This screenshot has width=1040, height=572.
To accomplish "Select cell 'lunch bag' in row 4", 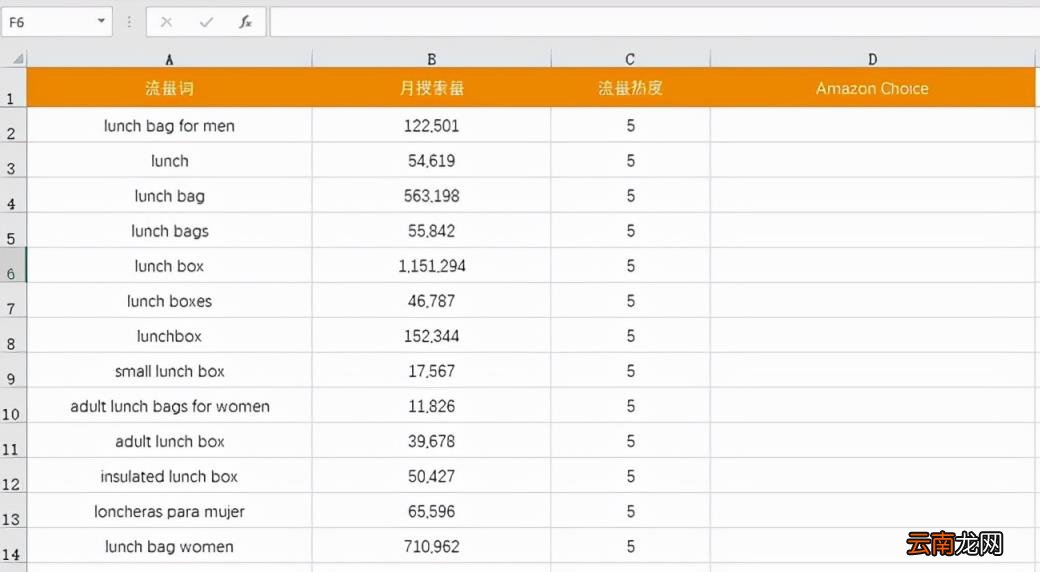I will (169, 196).
